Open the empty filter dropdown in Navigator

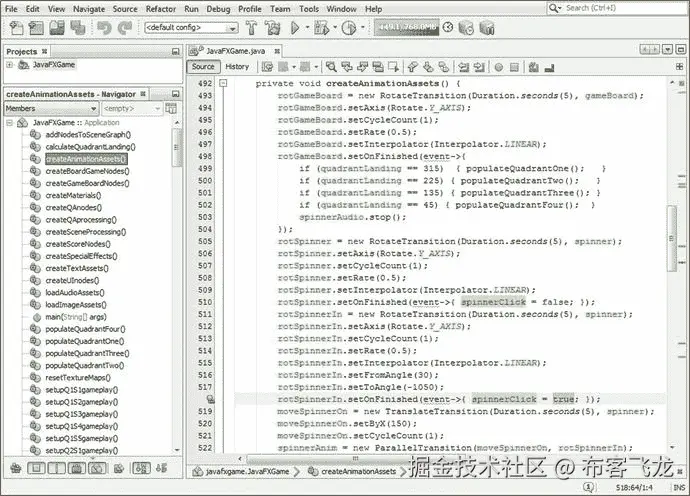pos(132,108)
